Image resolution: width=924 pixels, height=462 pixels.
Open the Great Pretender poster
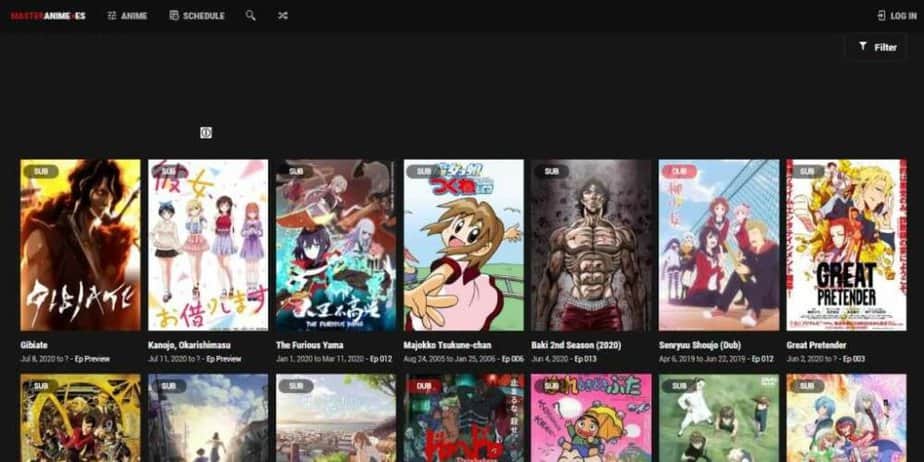click(x=847, y=245)
